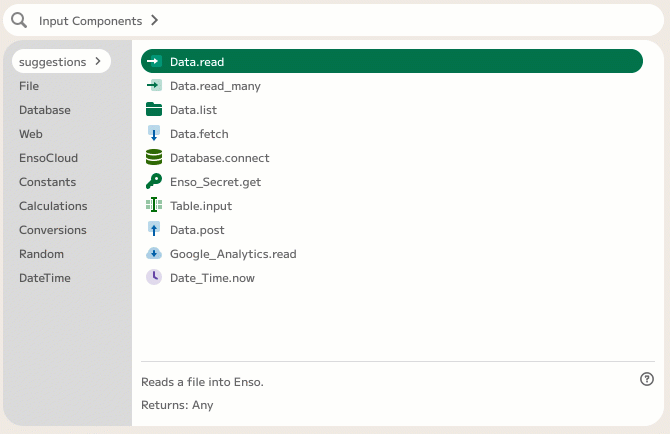Click the Google_Analytics.read cloud icon
Viewport: 670px width, 434px height.
click(154, 253)
